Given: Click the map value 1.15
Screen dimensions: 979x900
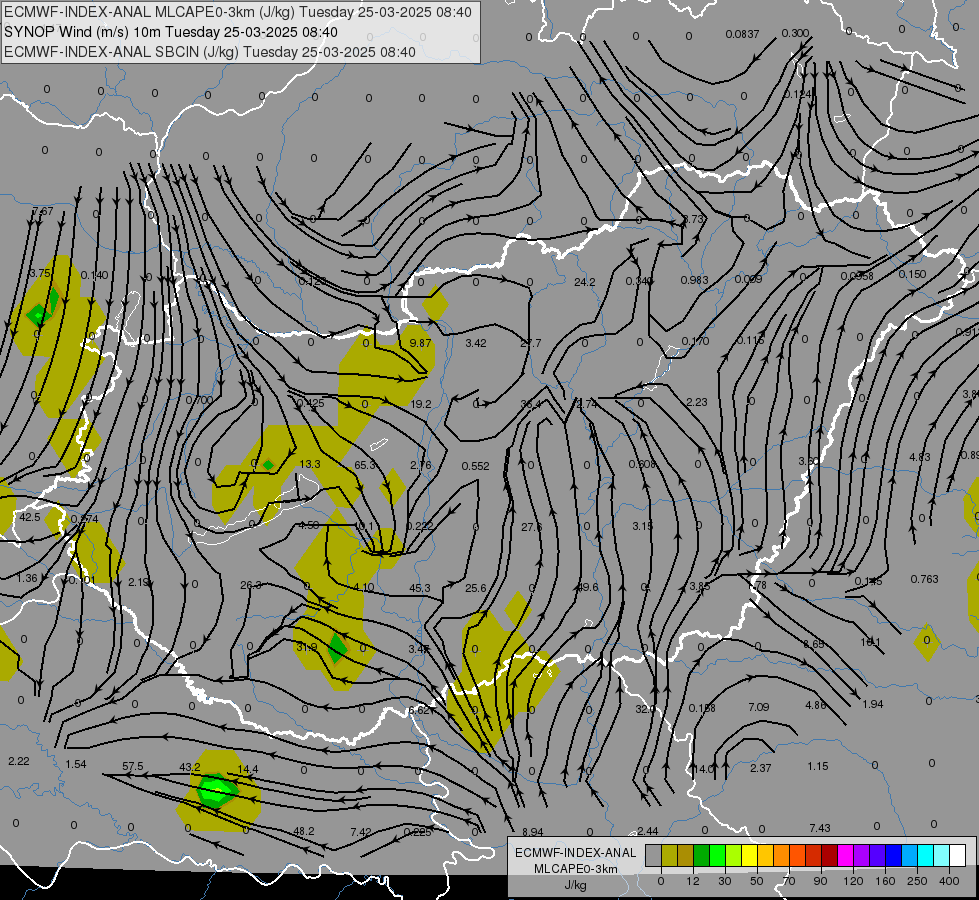Looking at the screenshot, I should pos(818,766).
